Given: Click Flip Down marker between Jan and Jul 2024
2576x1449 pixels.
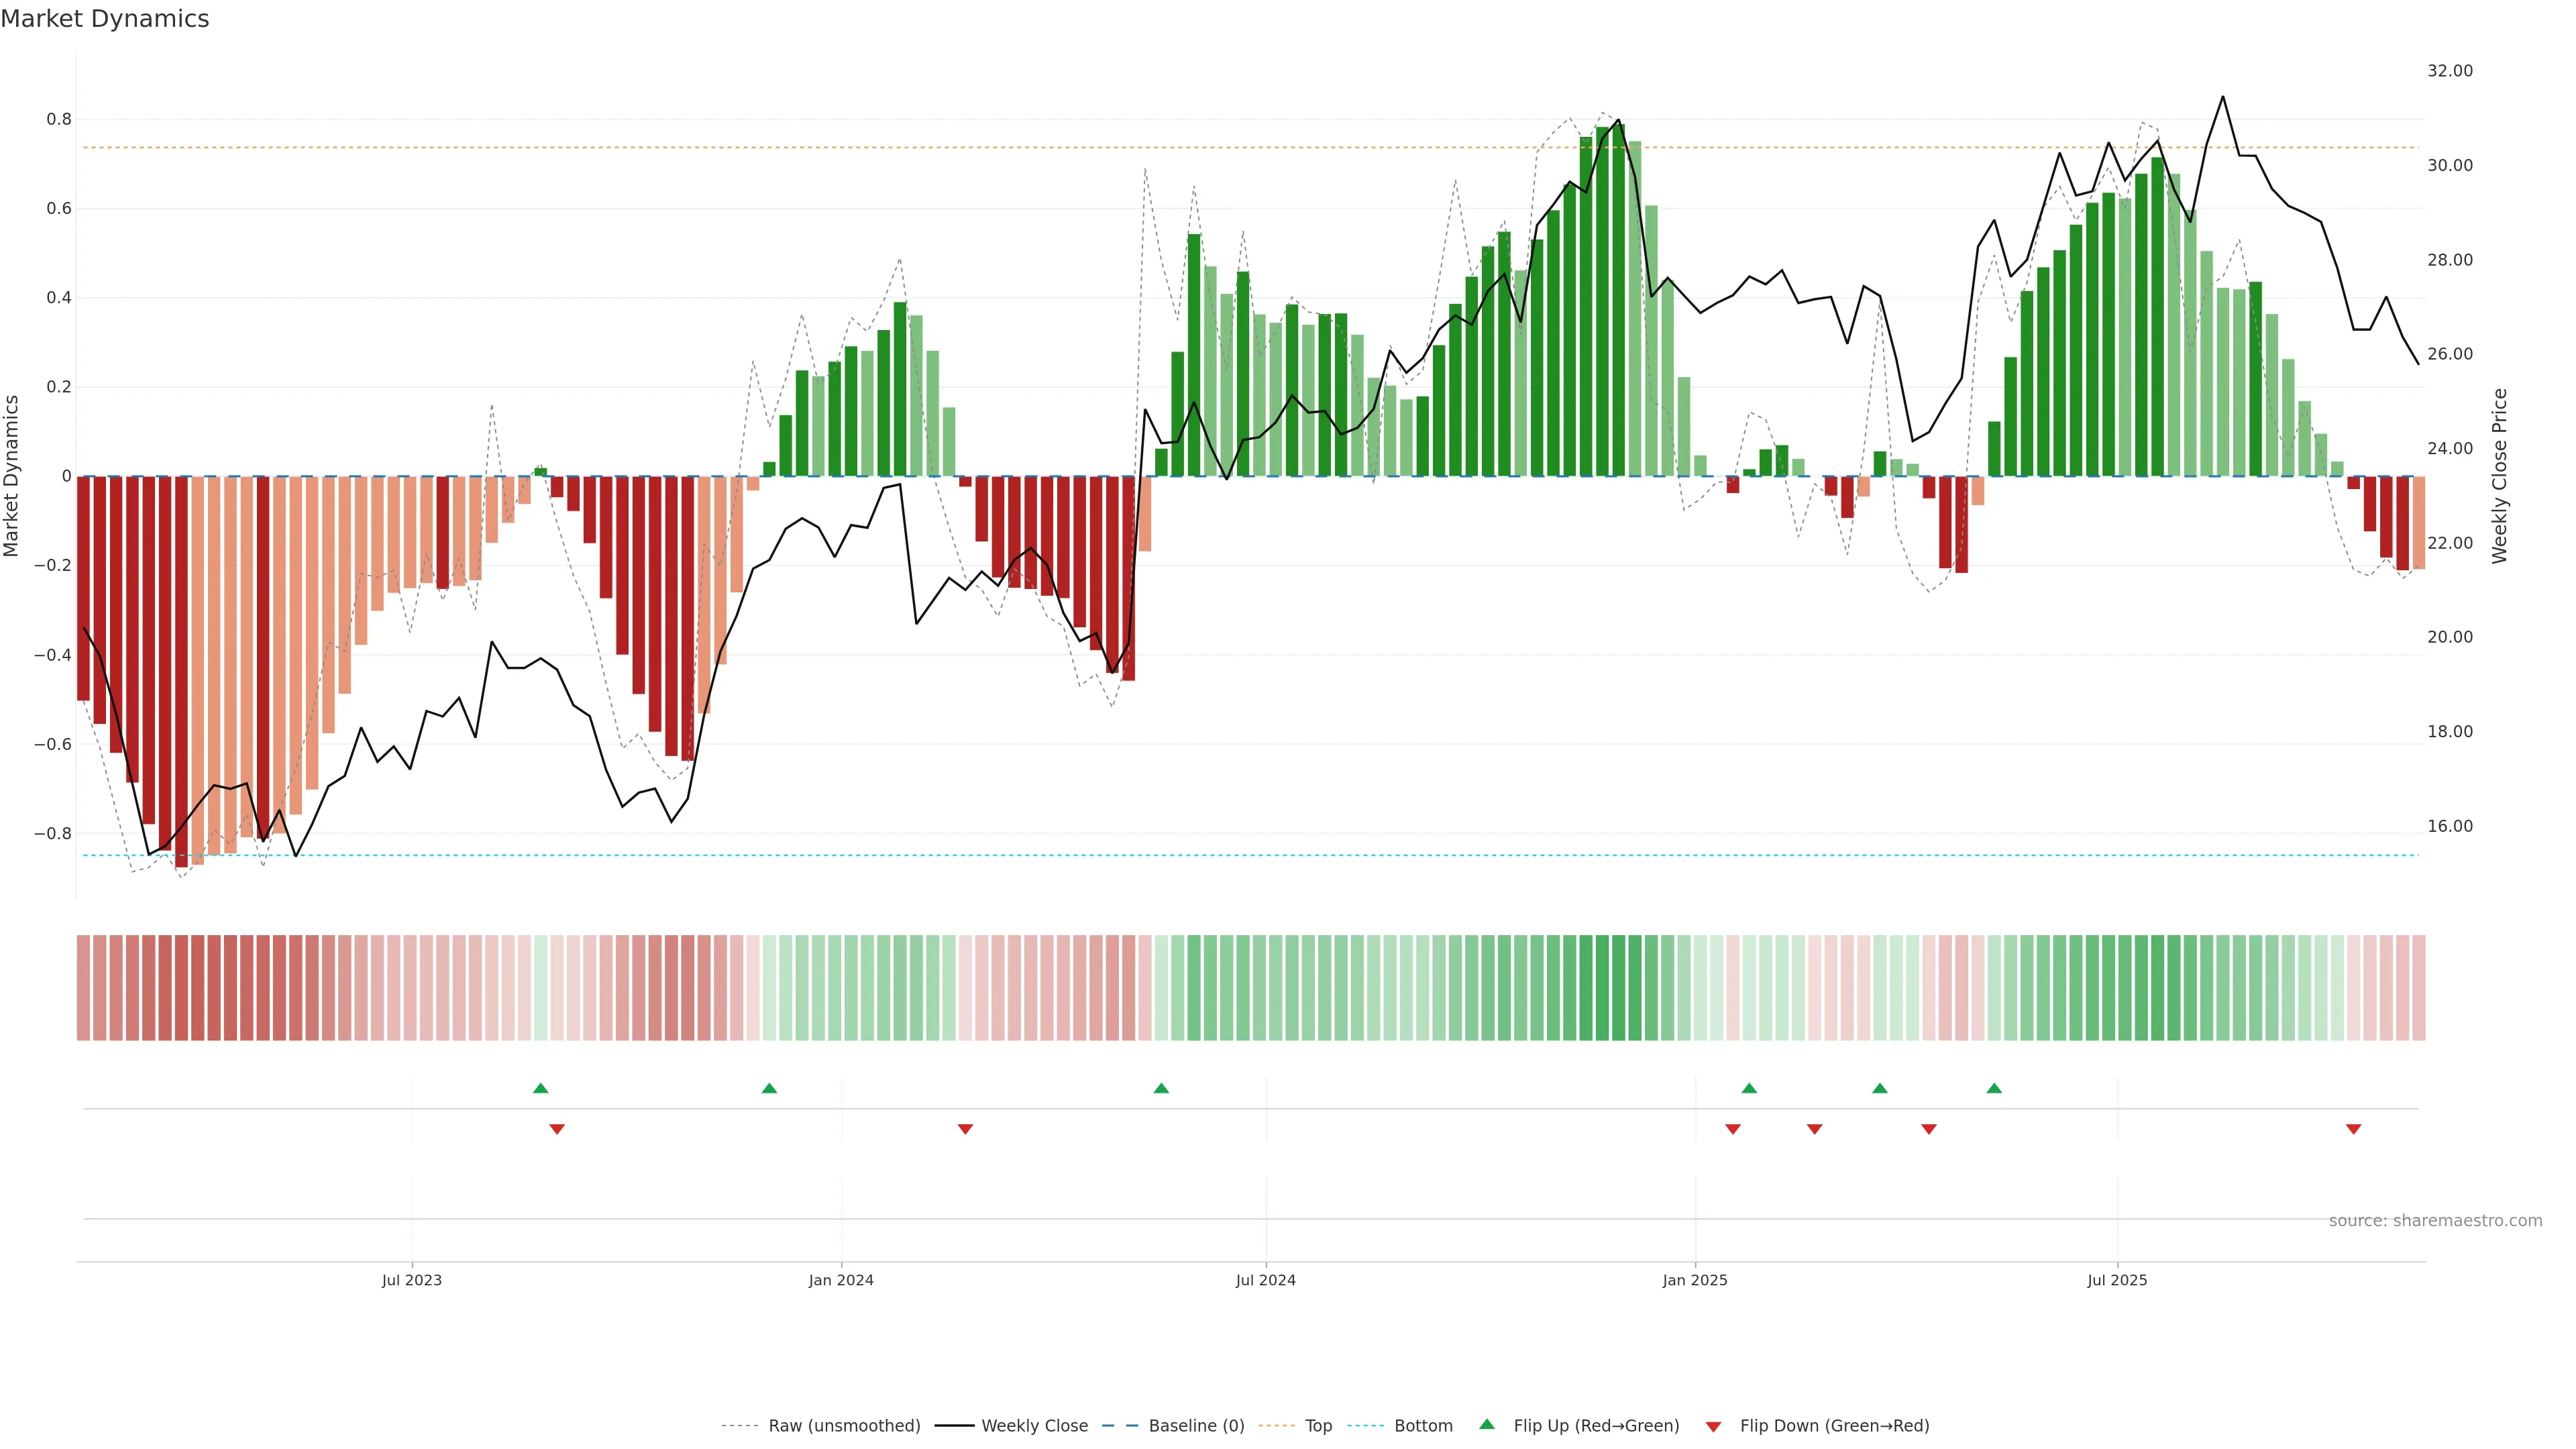Looking at the screenshot, I should coord(965,1129).
